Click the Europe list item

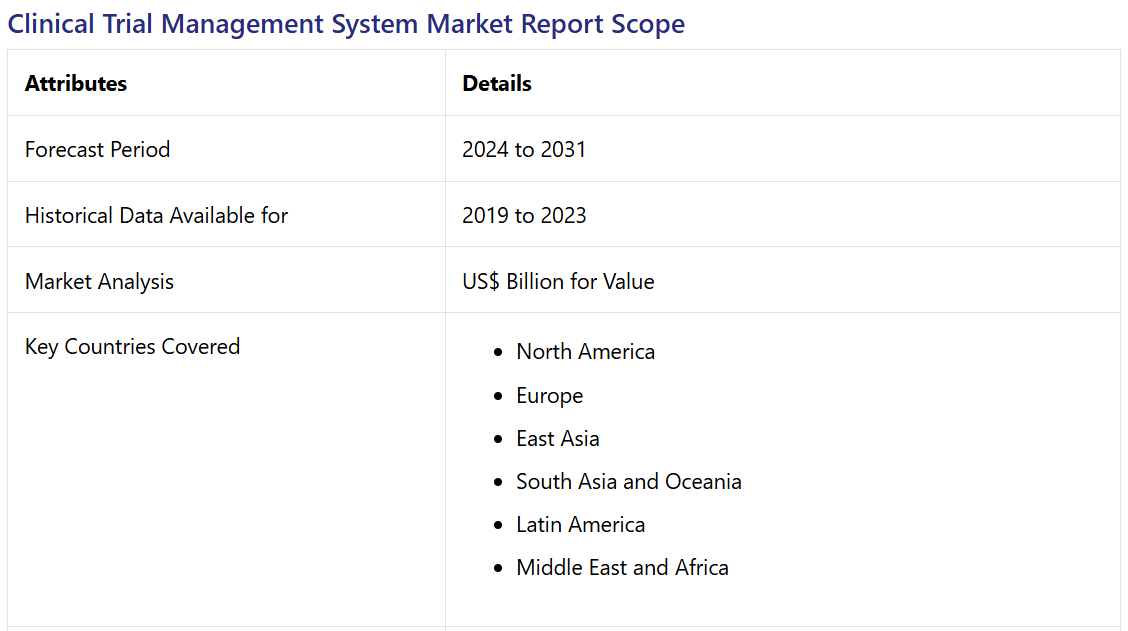pyautogui.click(x=549, y=396)
